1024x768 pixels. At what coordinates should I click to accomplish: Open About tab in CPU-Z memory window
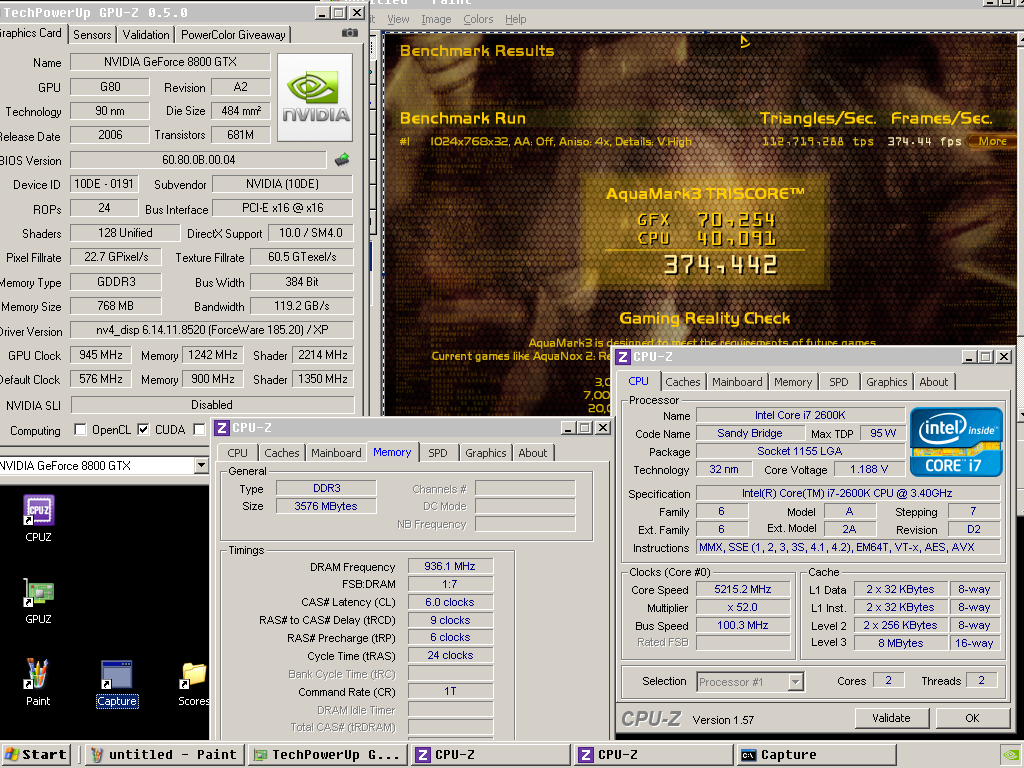[x=533, y=453]
